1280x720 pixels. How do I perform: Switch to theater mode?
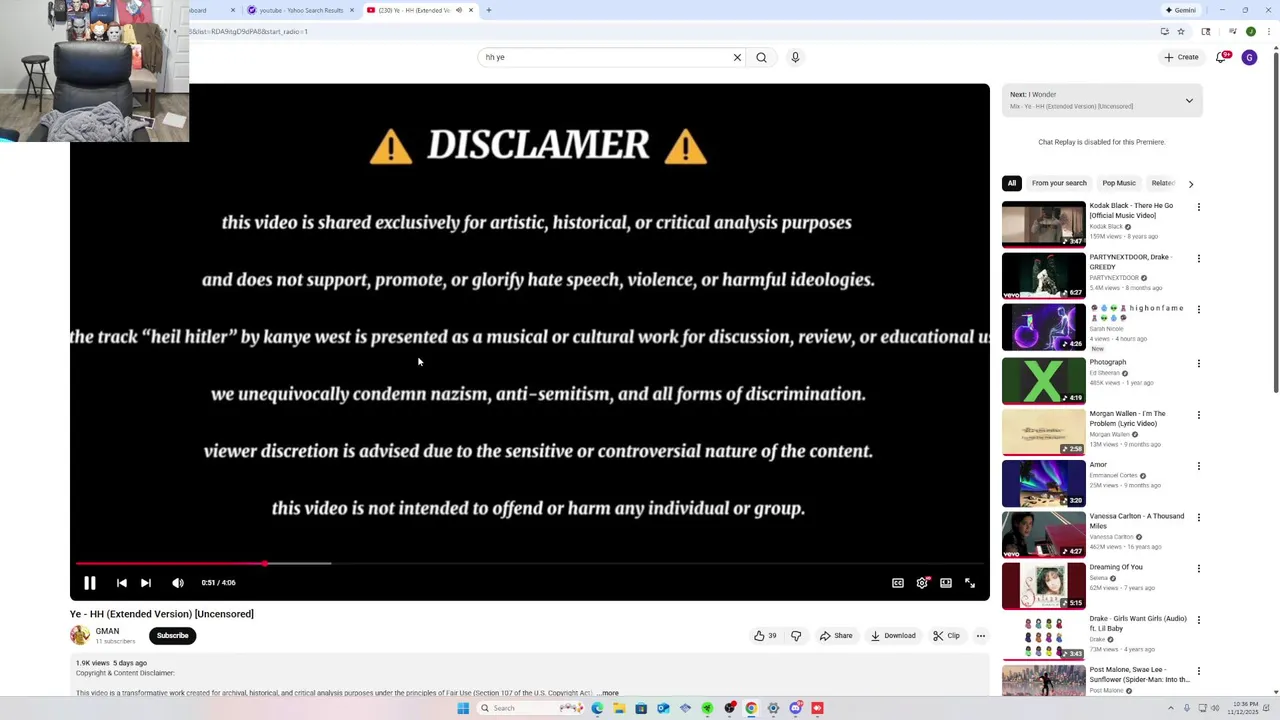pos(946,583)
